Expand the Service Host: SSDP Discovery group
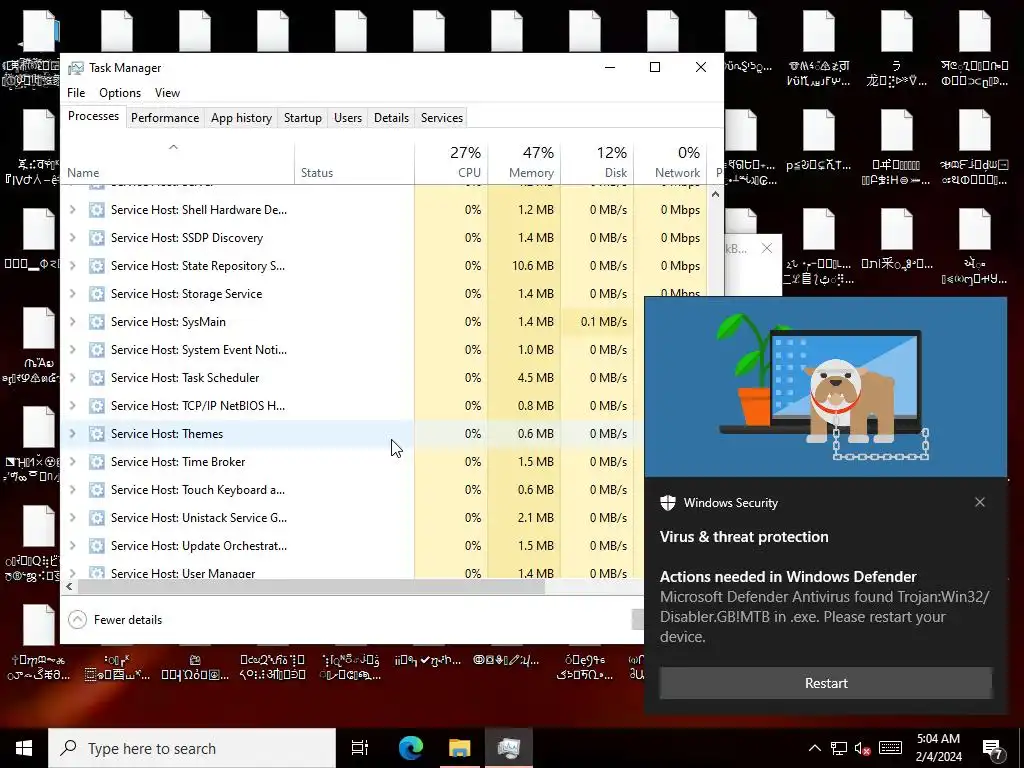The height and width of the screenshot is (768, 1024). click(x=72, y=238)
